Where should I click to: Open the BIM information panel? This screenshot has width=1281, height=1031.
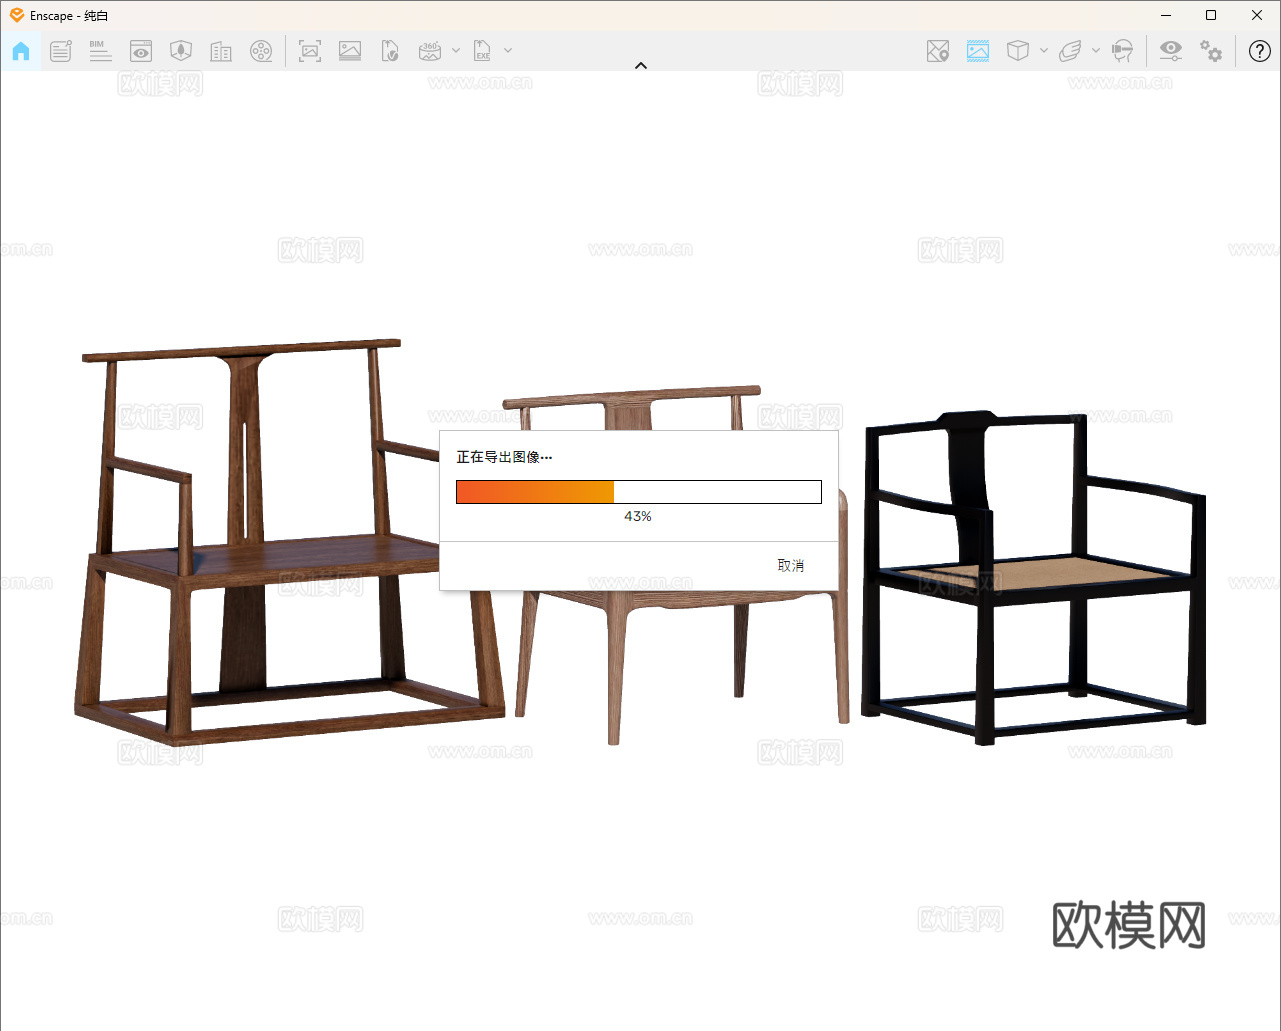(100, 51)
